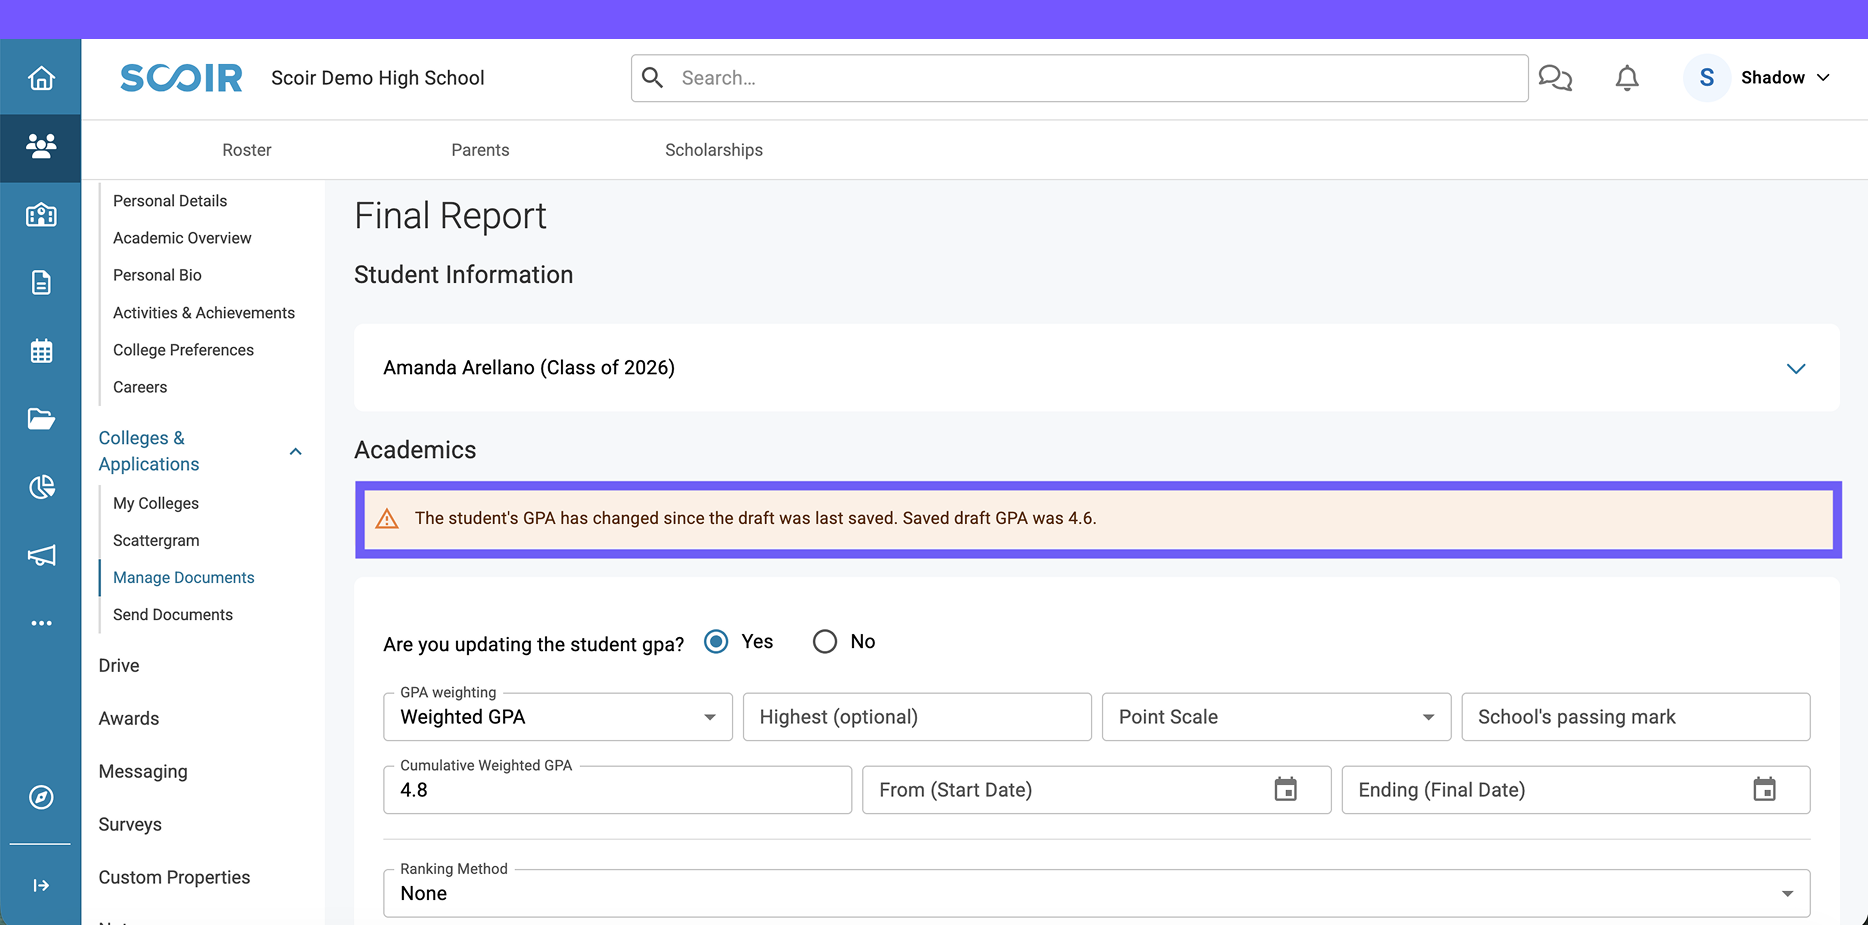
Task: Open the pie chart reports icon
Action: coord(41,487)
